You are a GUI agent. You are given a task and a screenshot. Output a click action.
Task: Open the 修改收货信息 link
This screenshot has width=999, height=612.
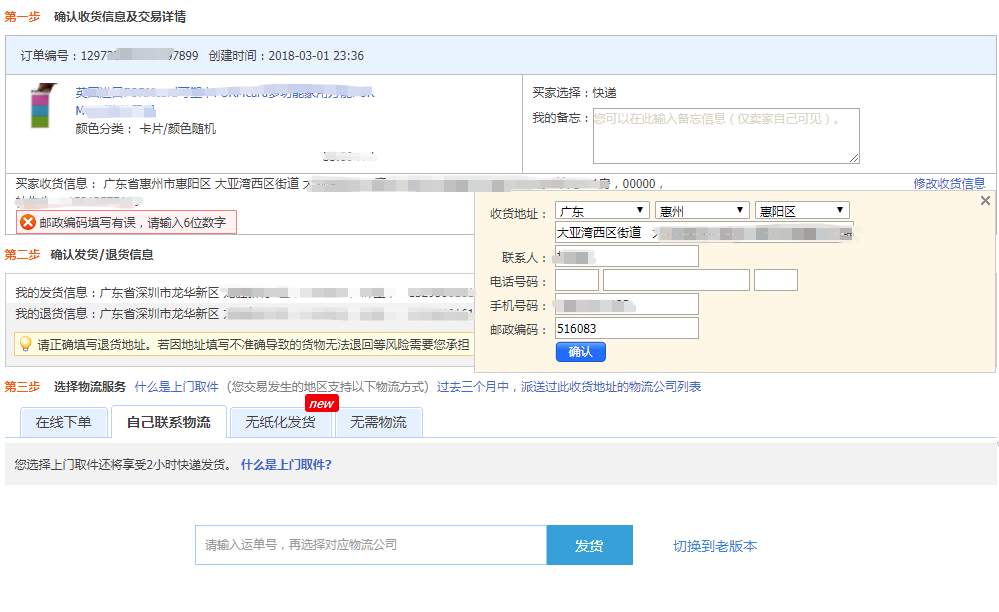[948, 183]
